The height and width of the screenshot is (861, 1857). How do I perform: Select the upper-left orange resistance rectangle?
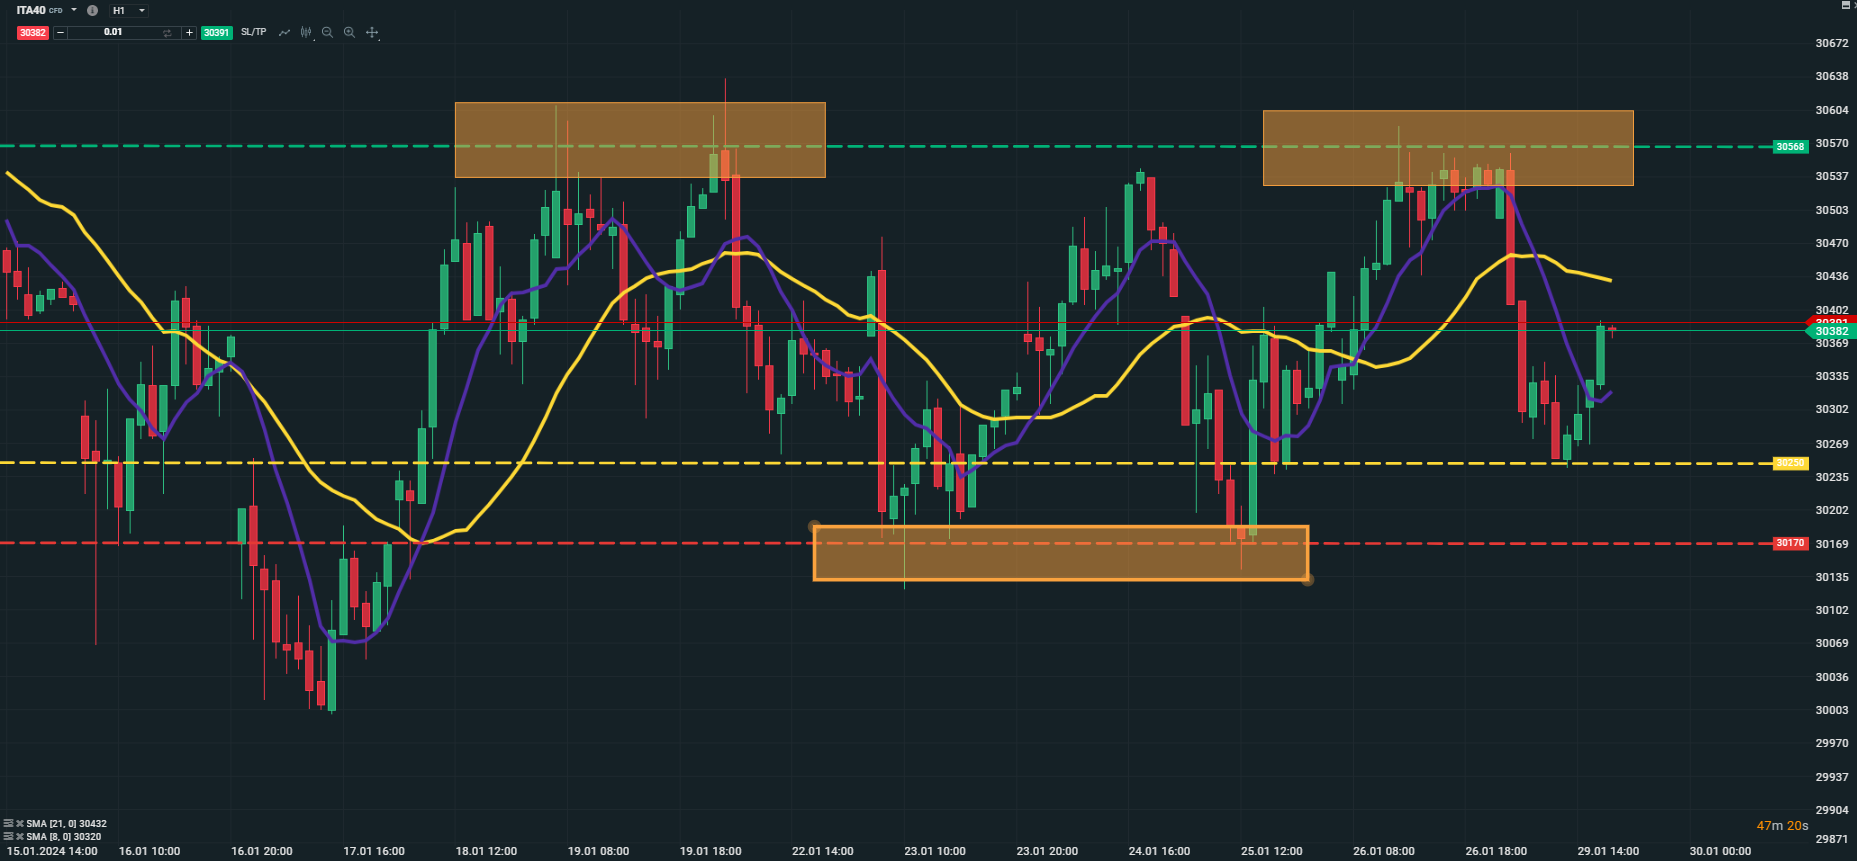coord(640,140)
